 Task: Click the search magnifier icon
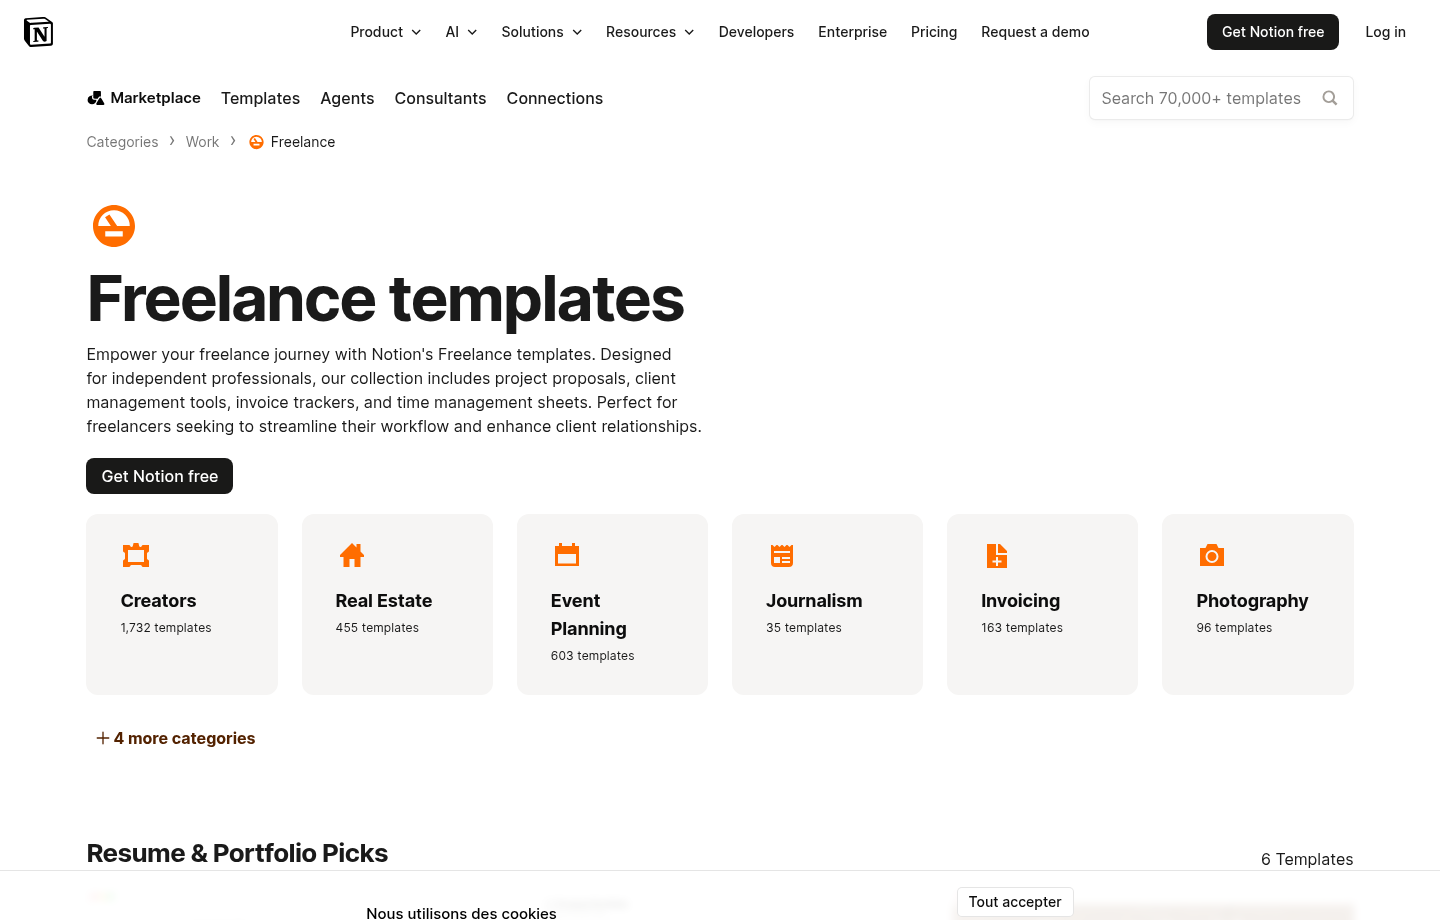point(1330,98)
